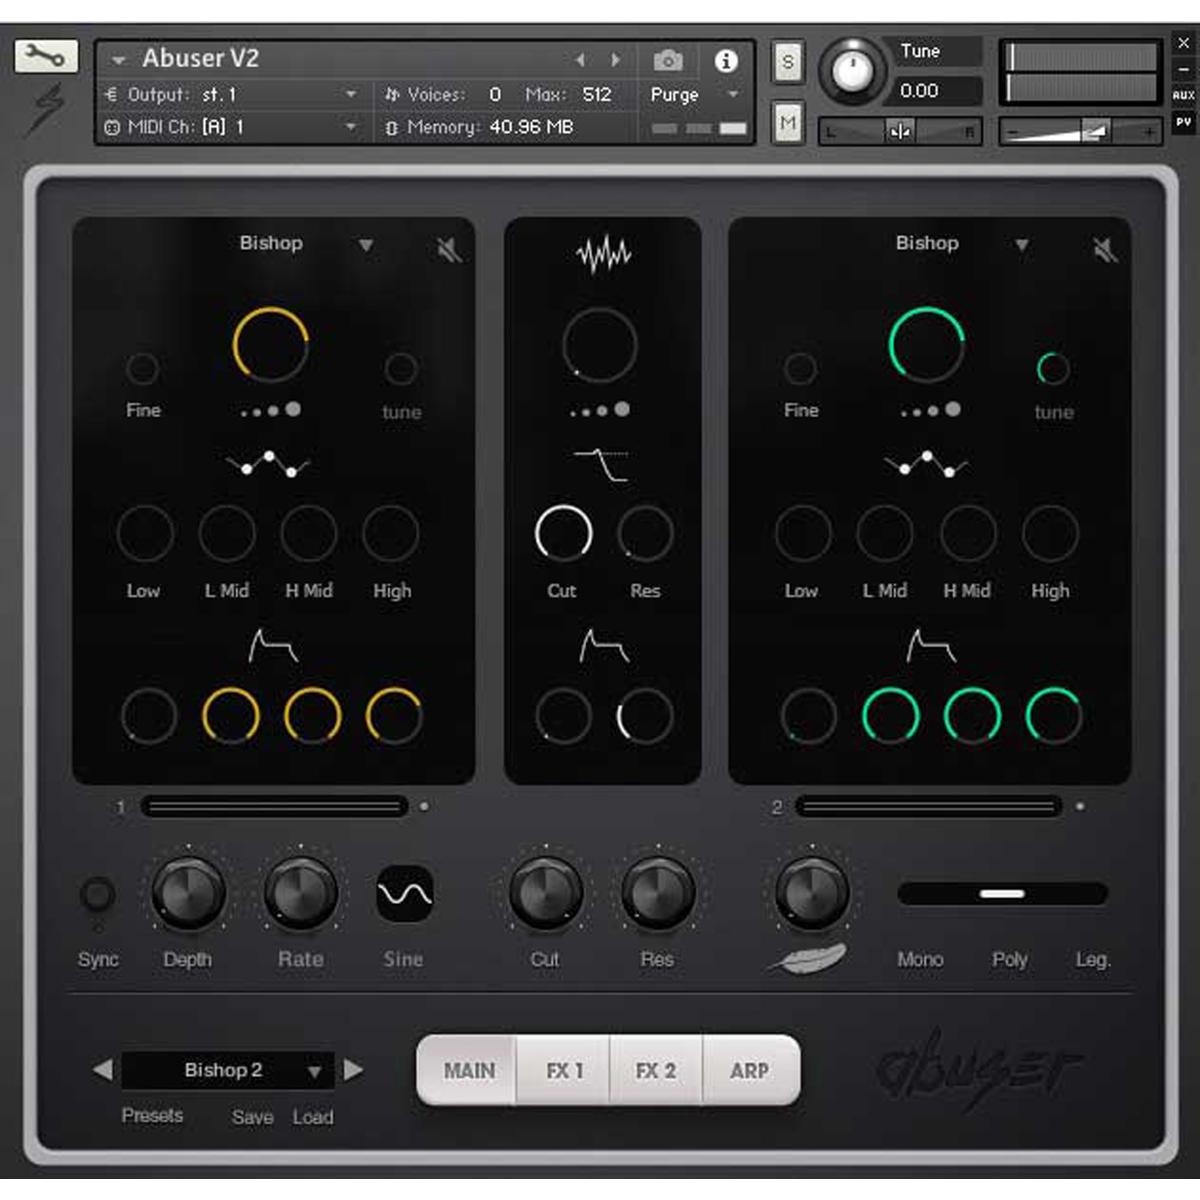Click the noise waveform icon in the center panel
Image resolution: width=1200 pixels, height=1200 pixels.
tap(603, 255)
